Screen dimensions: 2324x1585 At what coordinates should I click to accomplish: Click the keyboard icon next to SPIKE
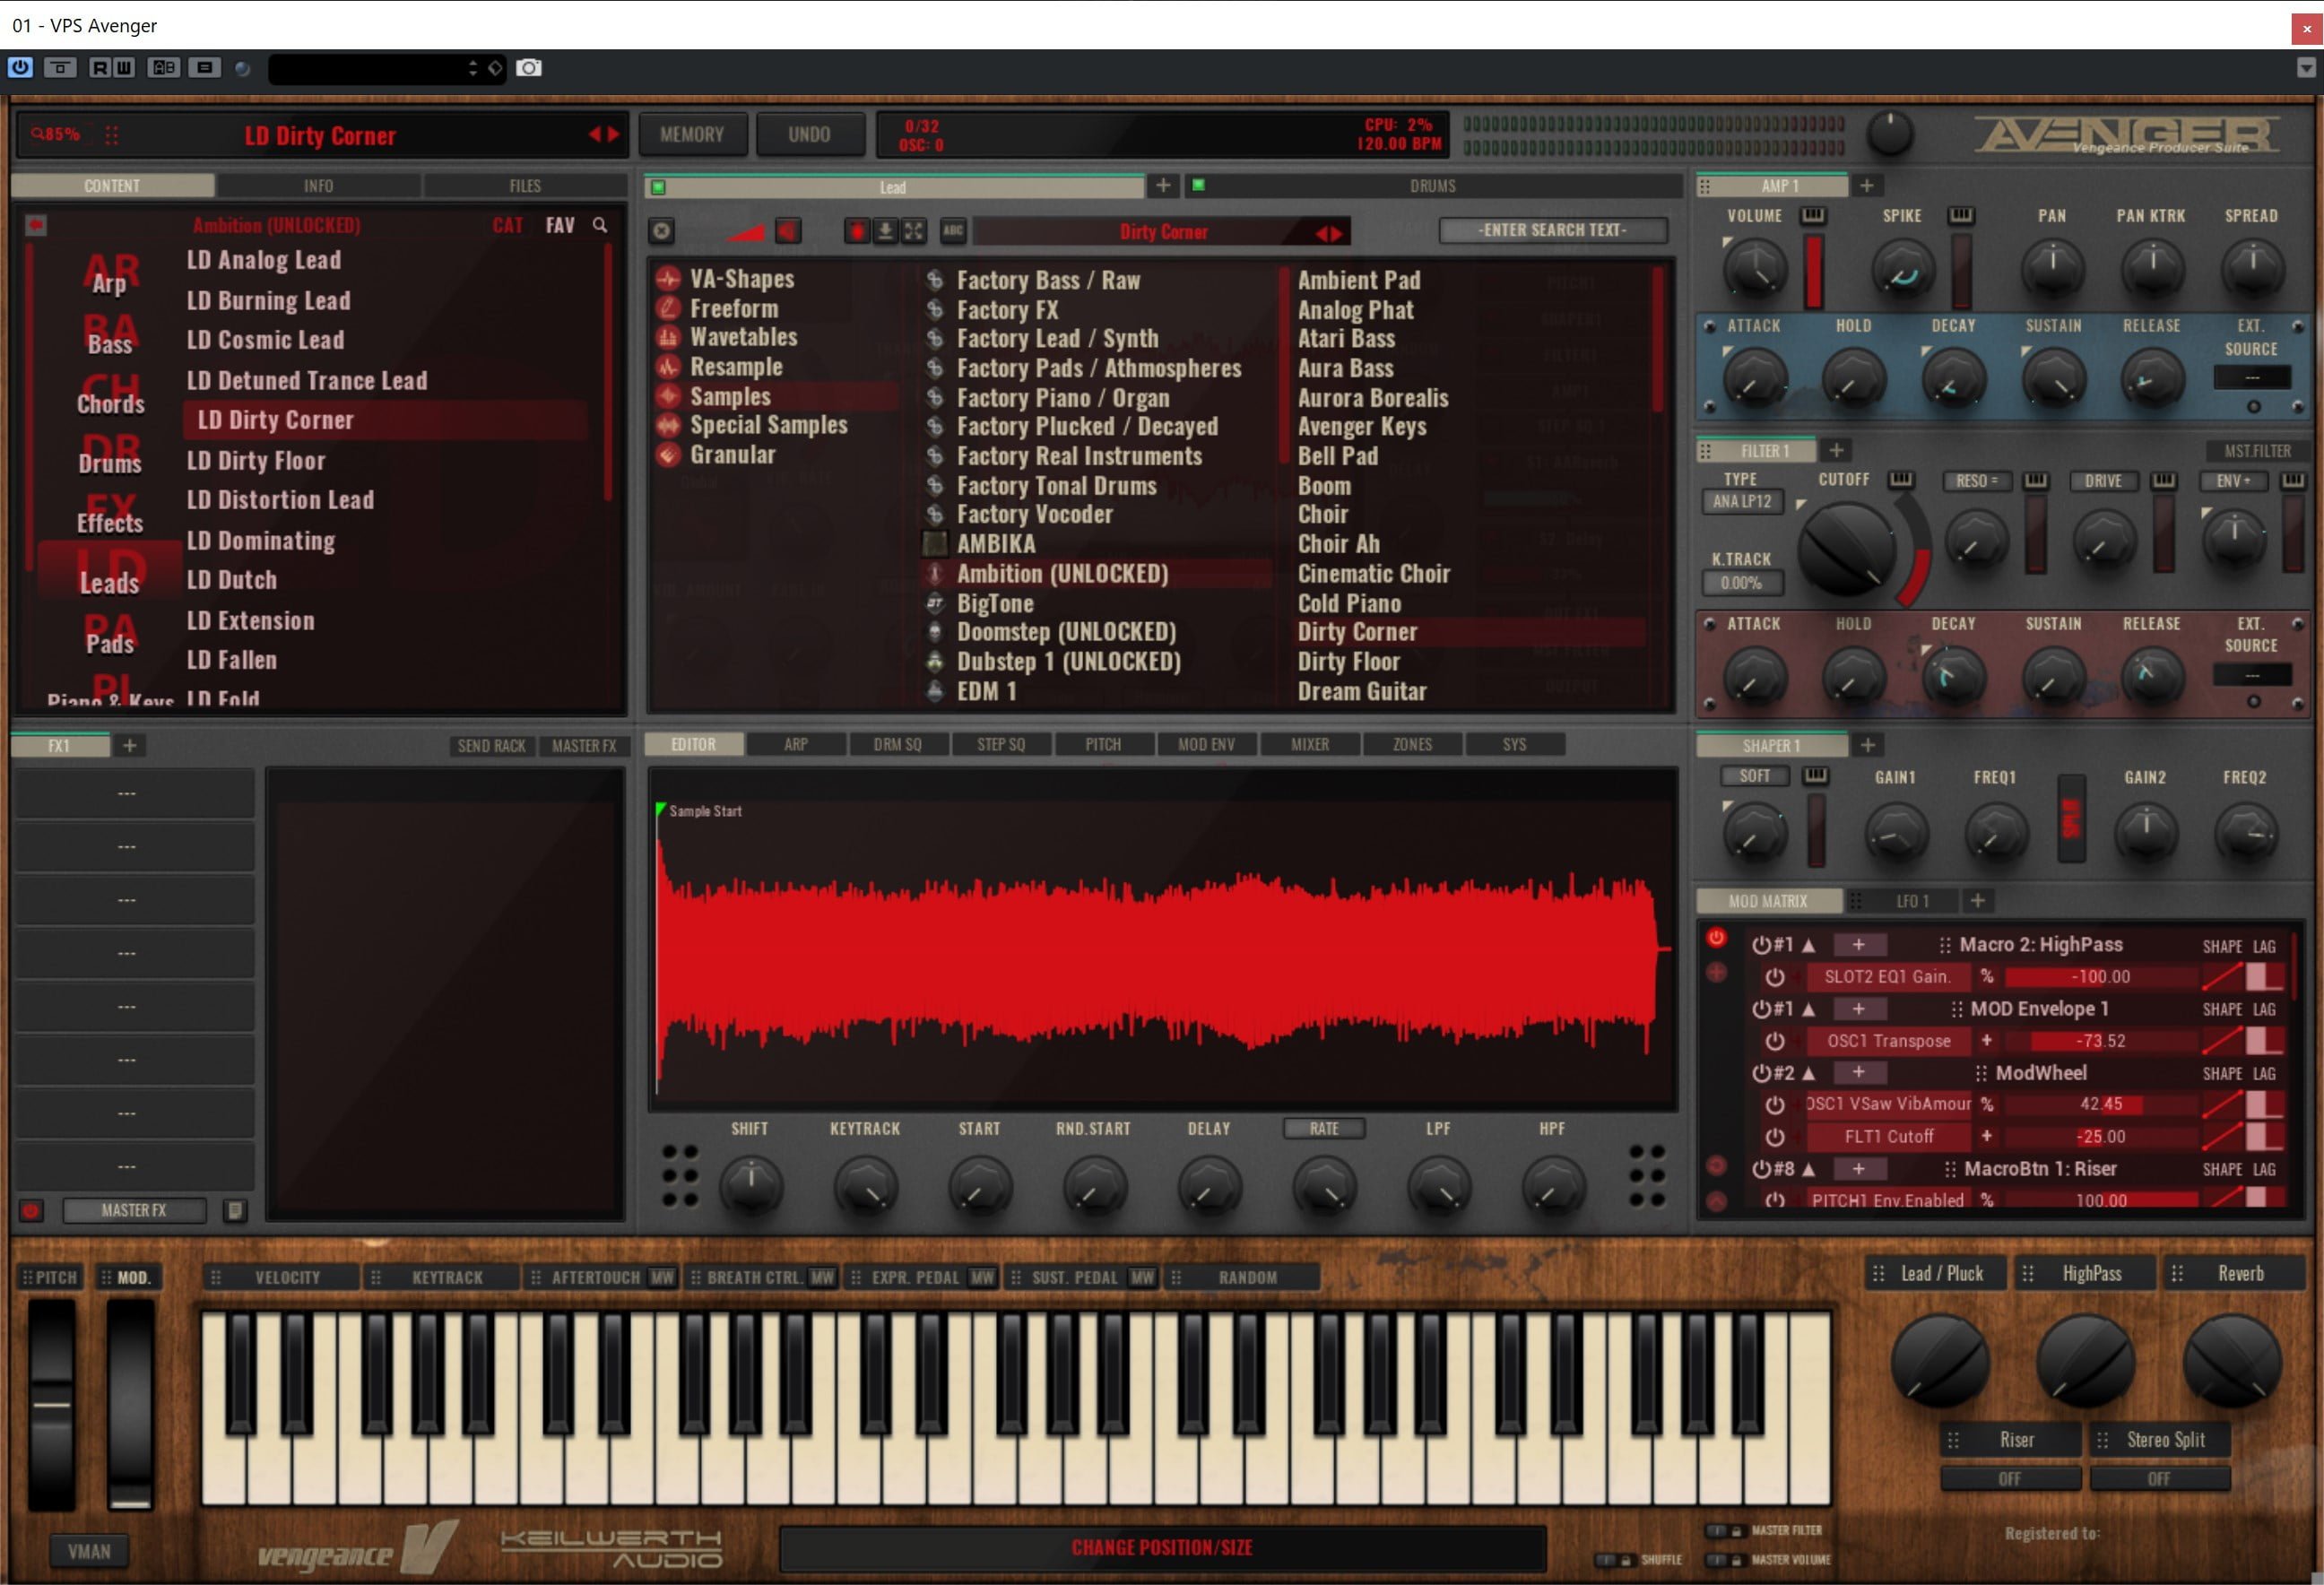[x=1960, y=215]
